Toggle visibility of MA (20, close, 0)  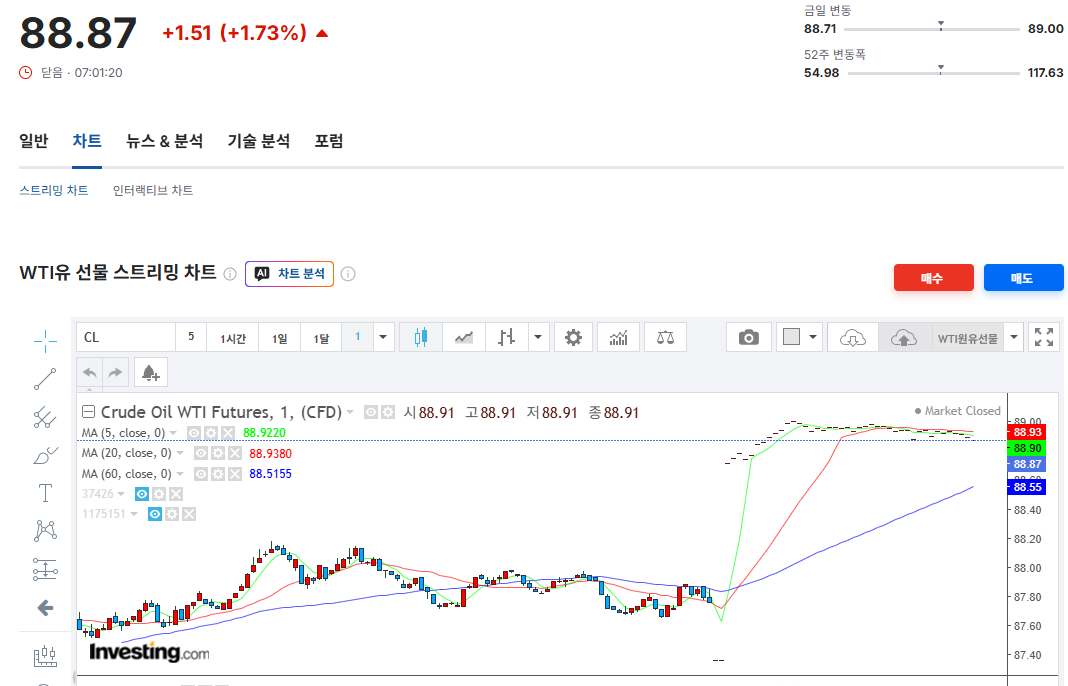pos(201,454)
